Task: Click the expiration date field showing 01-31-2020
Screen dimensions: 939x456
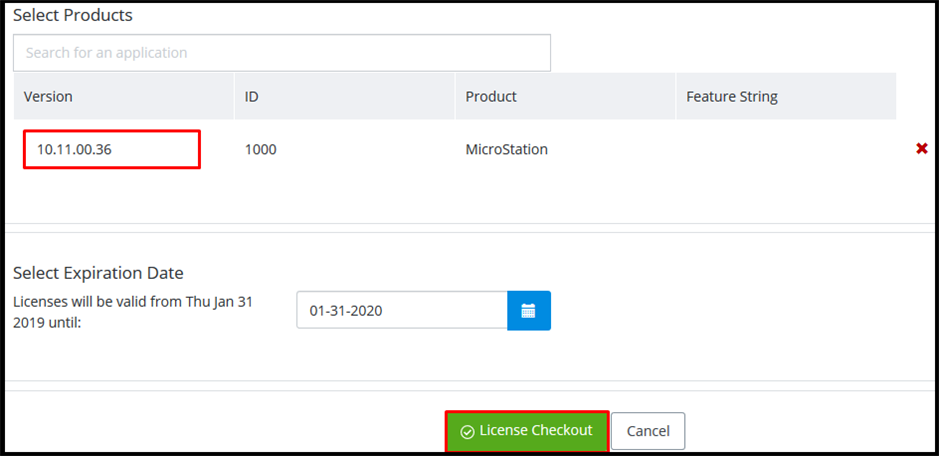Action: [402, 310]
